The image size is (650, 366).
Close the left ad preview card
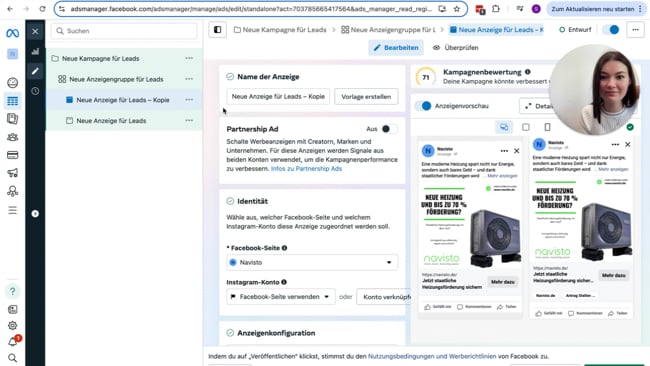(x=517, y=151)
